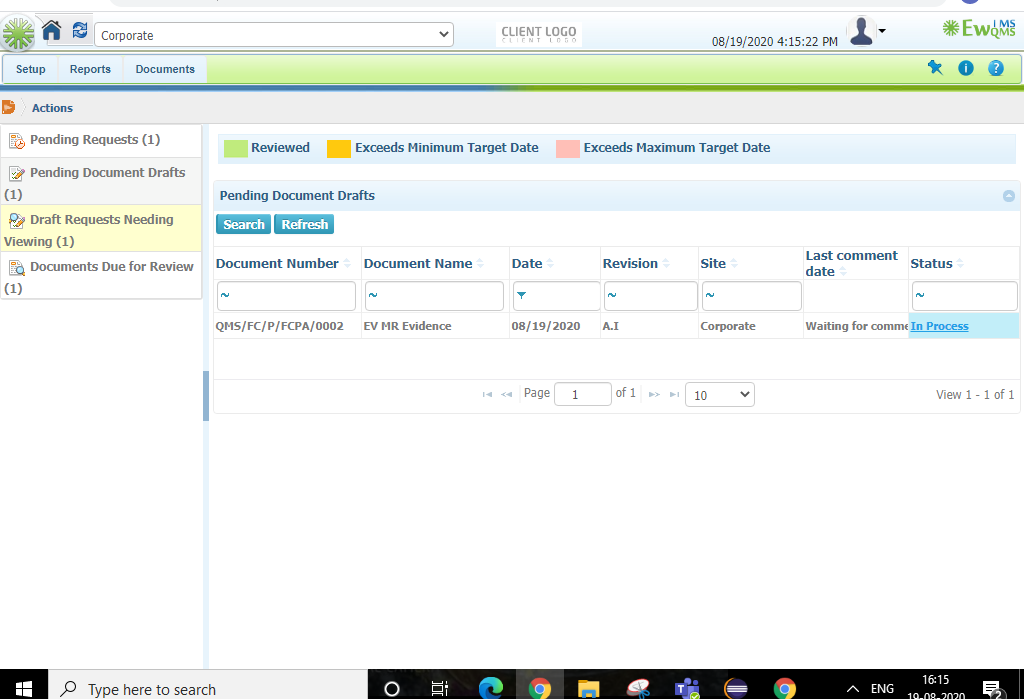Open the user profile avatar icon

(x=861, y=31)
